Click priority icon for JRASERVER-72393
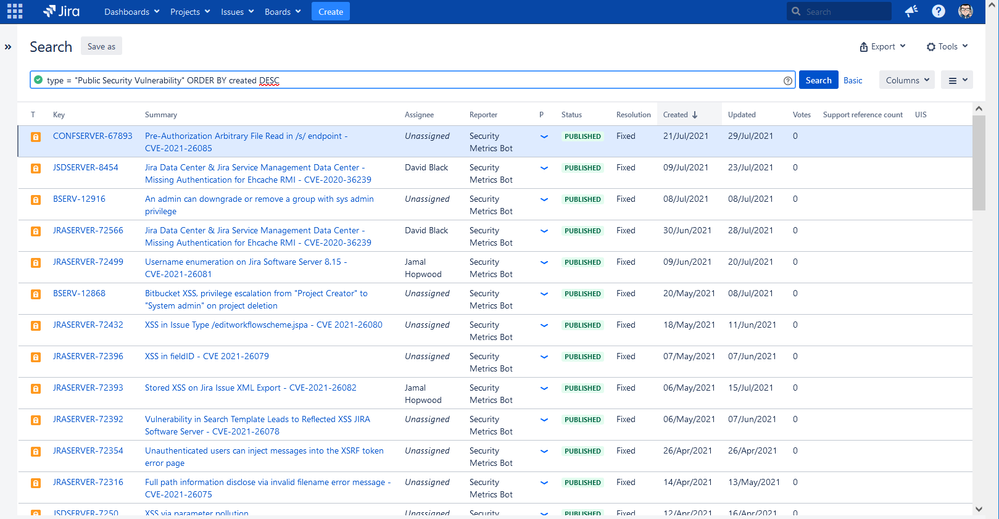Viewport: 999px width, 519px height. pyautogui.click(x=544, y=388)
